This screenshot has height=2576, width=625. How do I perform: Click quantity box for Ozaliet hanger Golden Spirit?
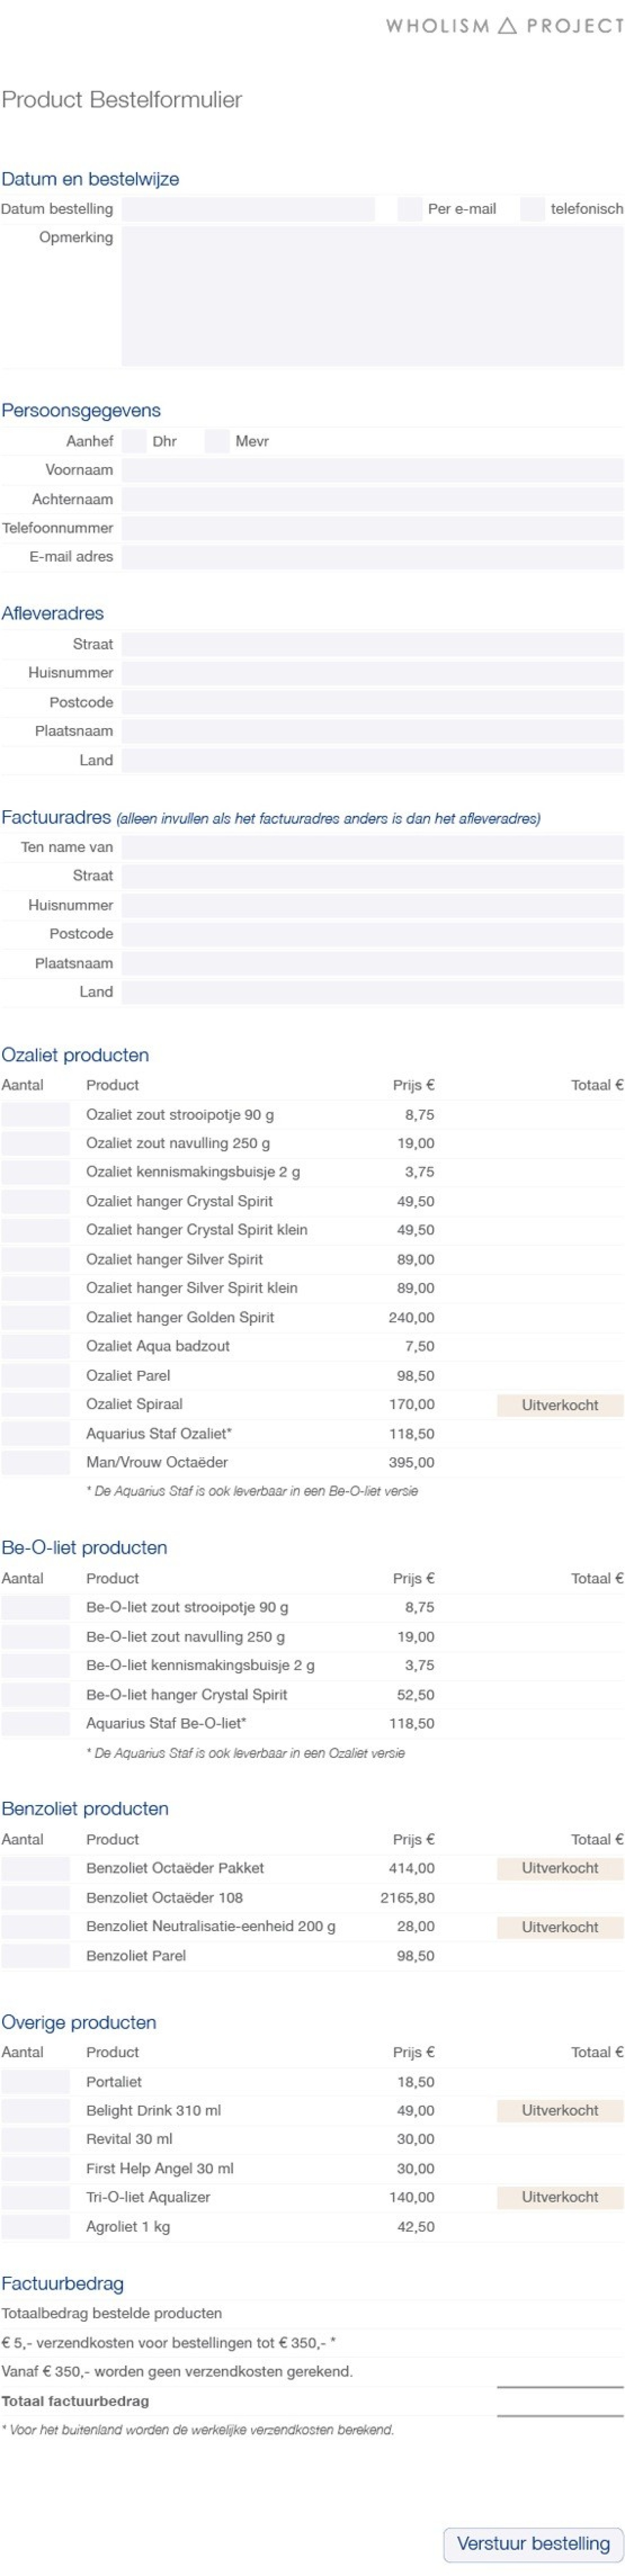(36, 1317)
